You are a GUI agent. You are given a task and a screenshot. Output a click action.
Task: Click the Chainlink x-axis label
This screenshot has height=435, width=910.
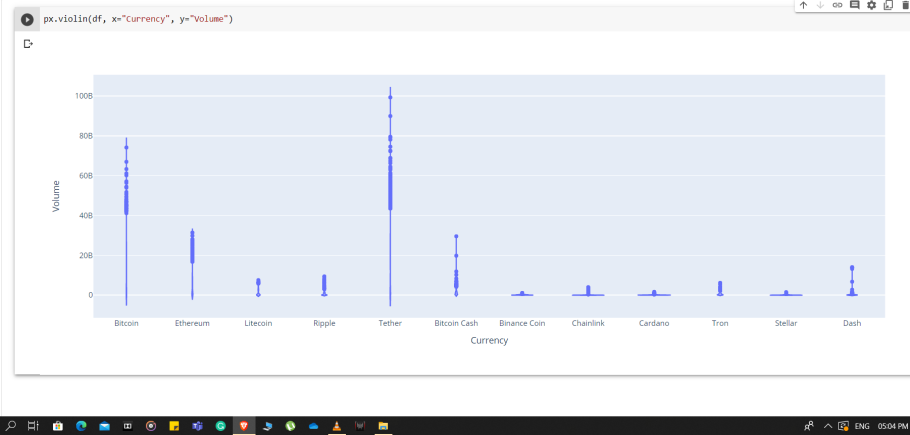[x=588, y=323]
